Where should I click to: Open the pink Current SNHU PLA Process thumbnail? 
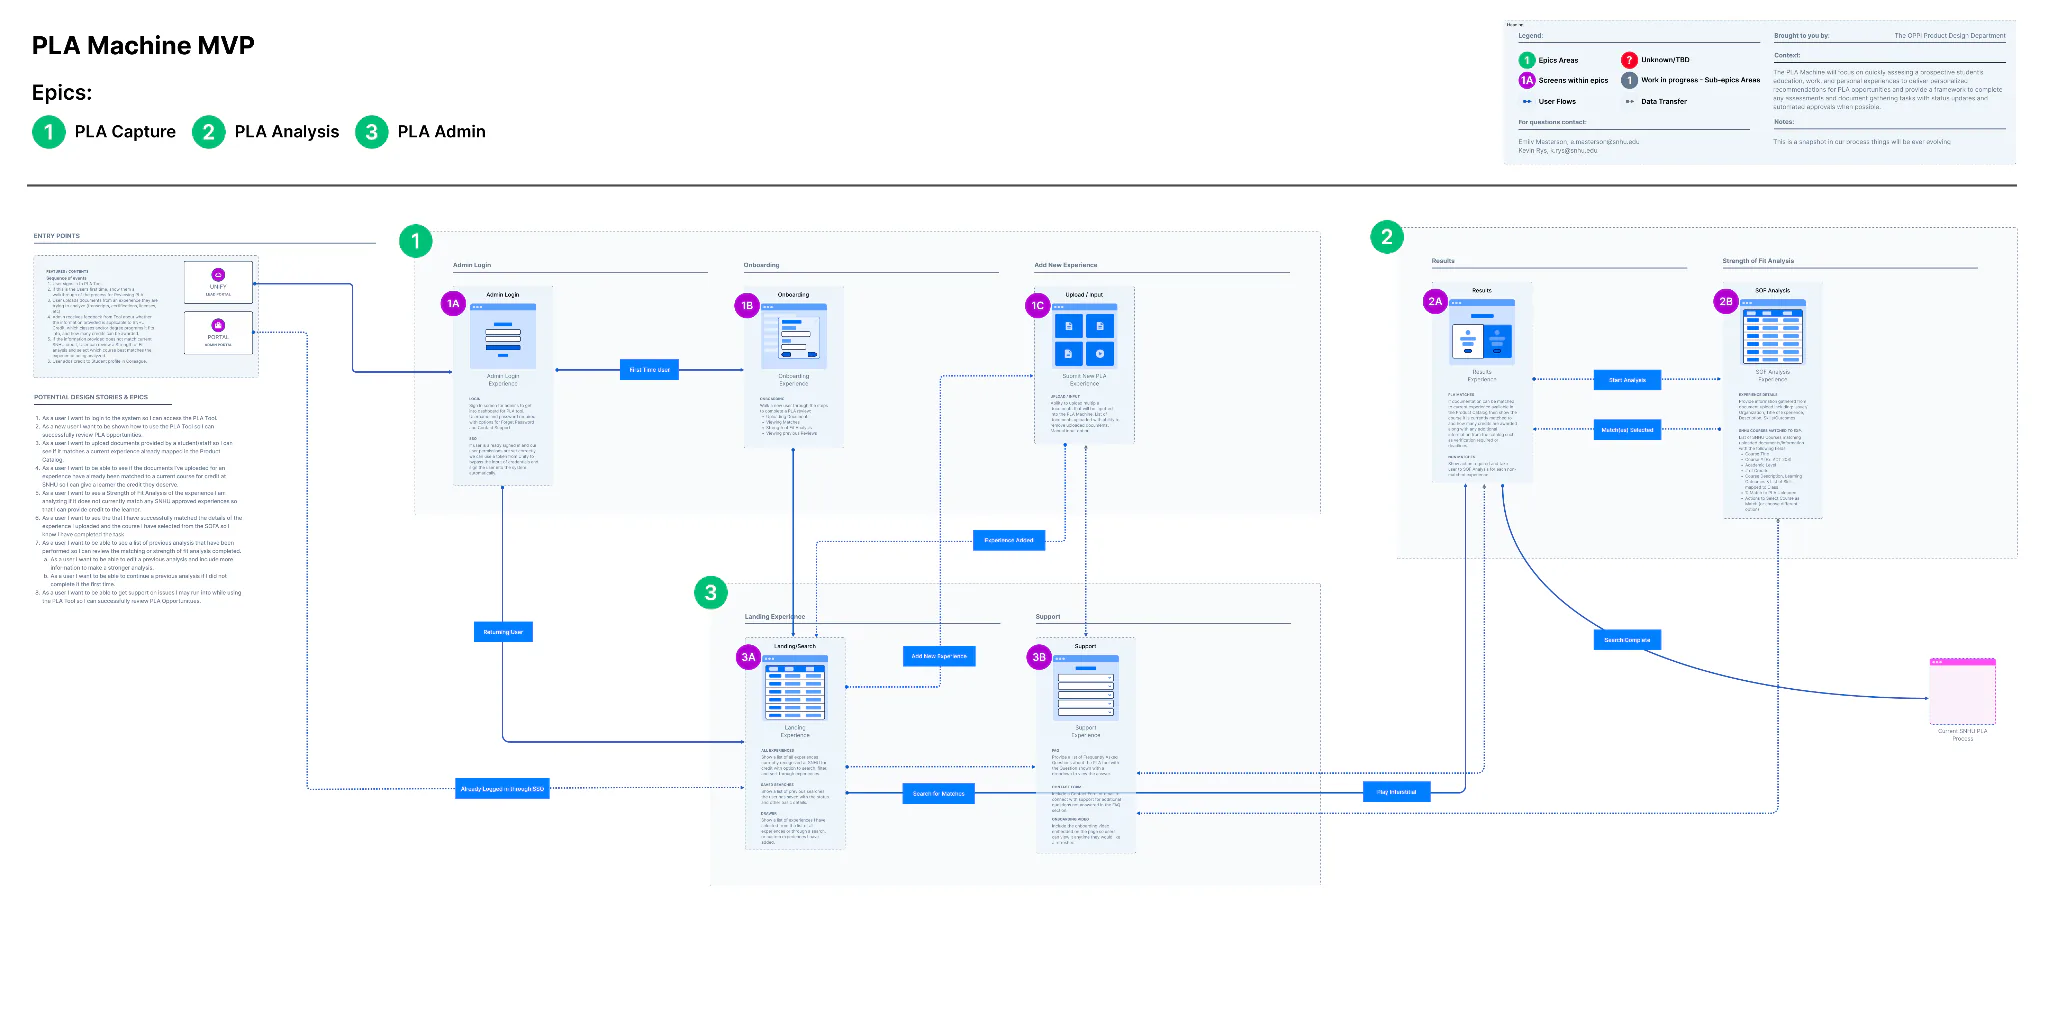[x=1962, y=691]
